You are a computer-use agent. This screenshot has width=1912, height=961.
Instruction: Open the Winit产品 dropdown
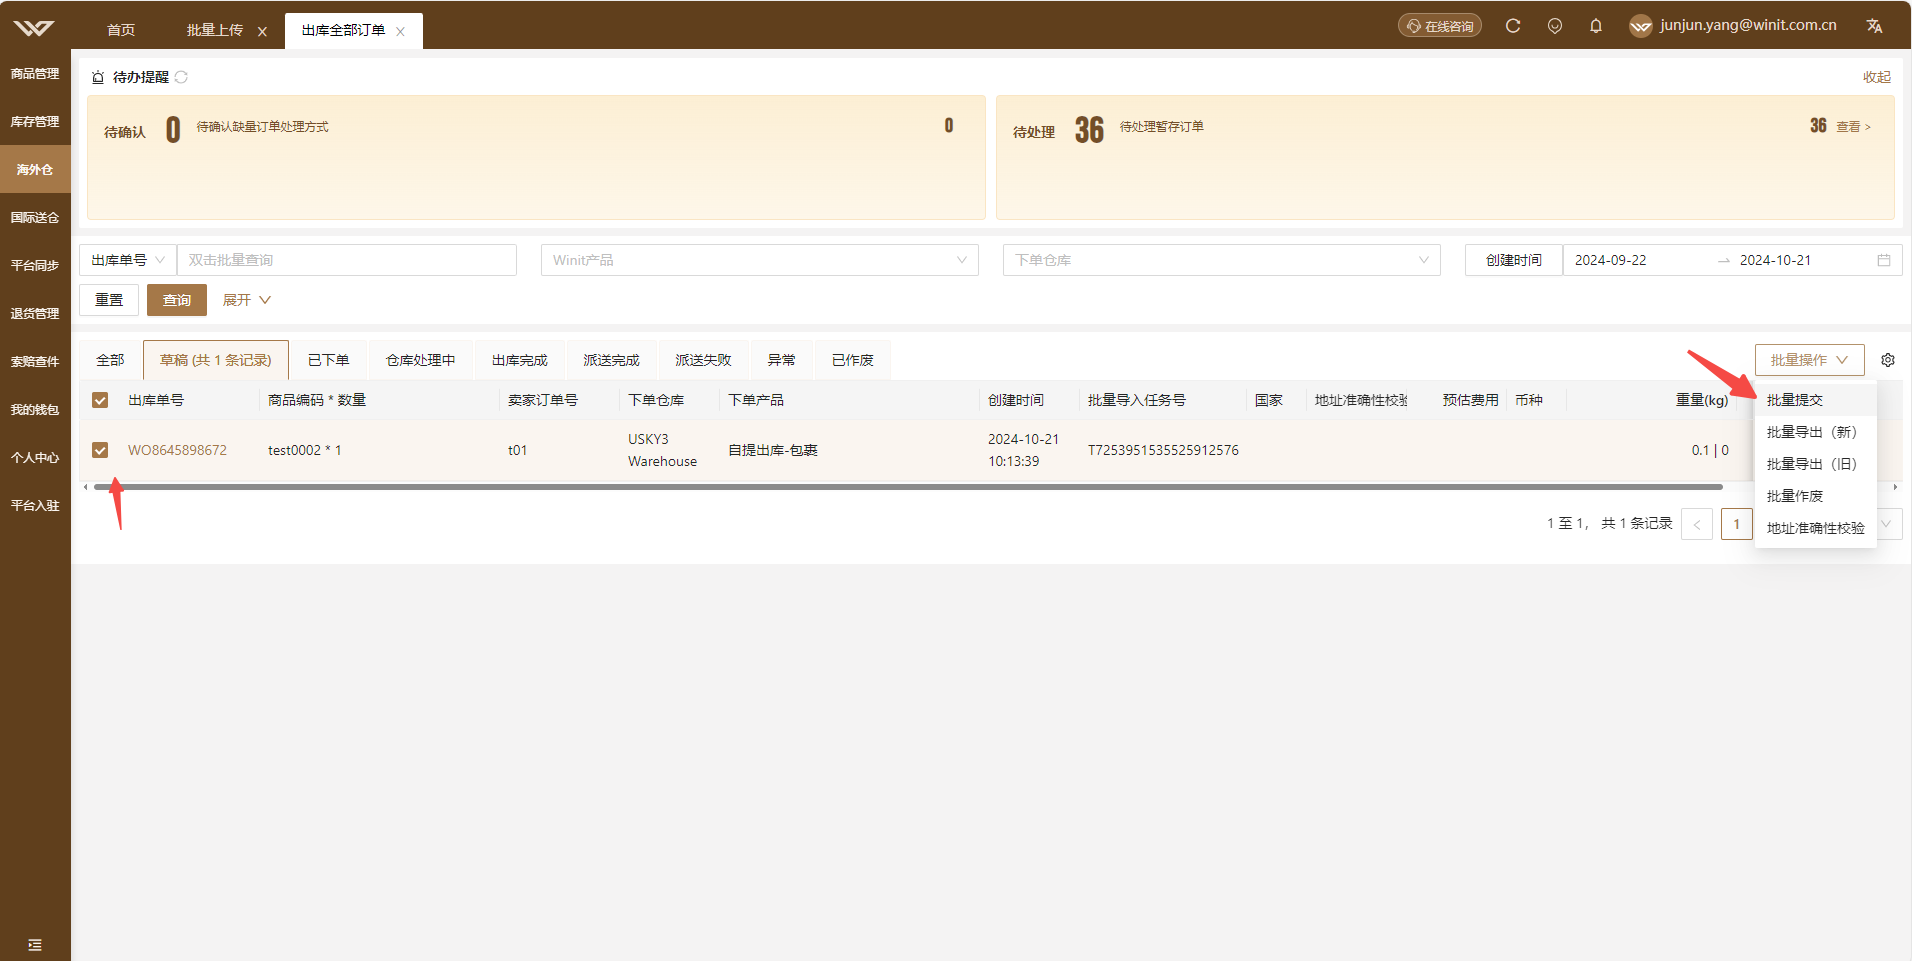point(760,260)
